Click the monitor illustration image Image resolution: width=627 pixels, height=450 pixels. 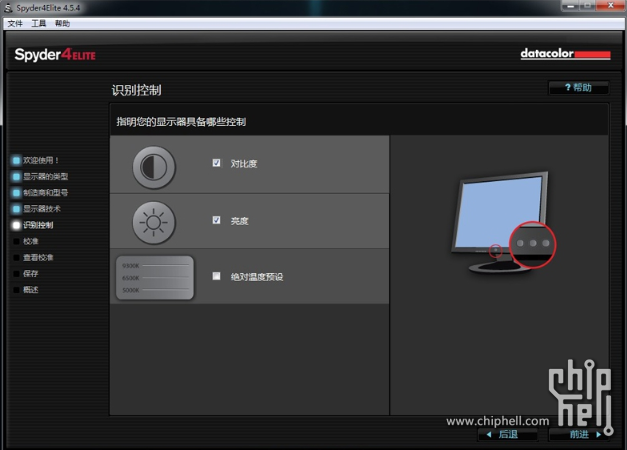(503, 223)
